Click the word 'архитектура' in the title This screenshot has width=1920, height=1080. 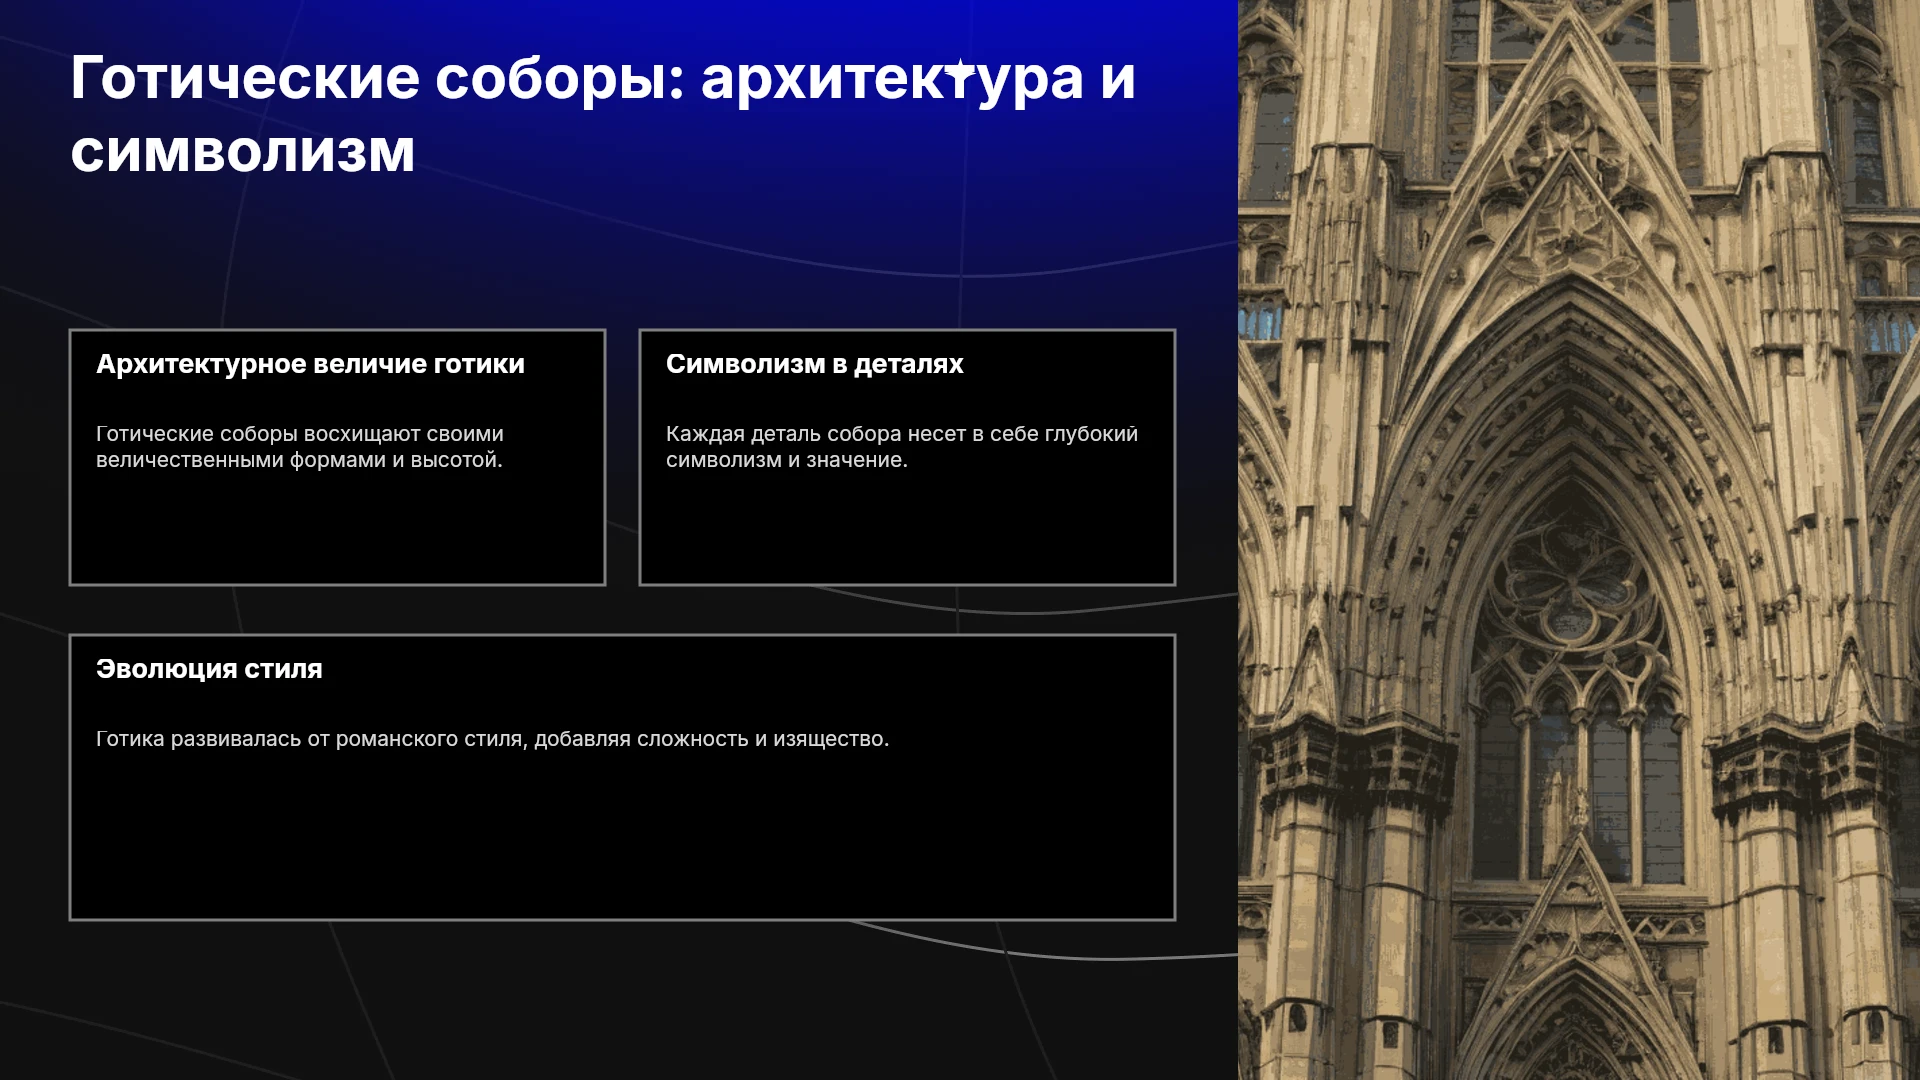pyautogui.click(x=892, y=78)
